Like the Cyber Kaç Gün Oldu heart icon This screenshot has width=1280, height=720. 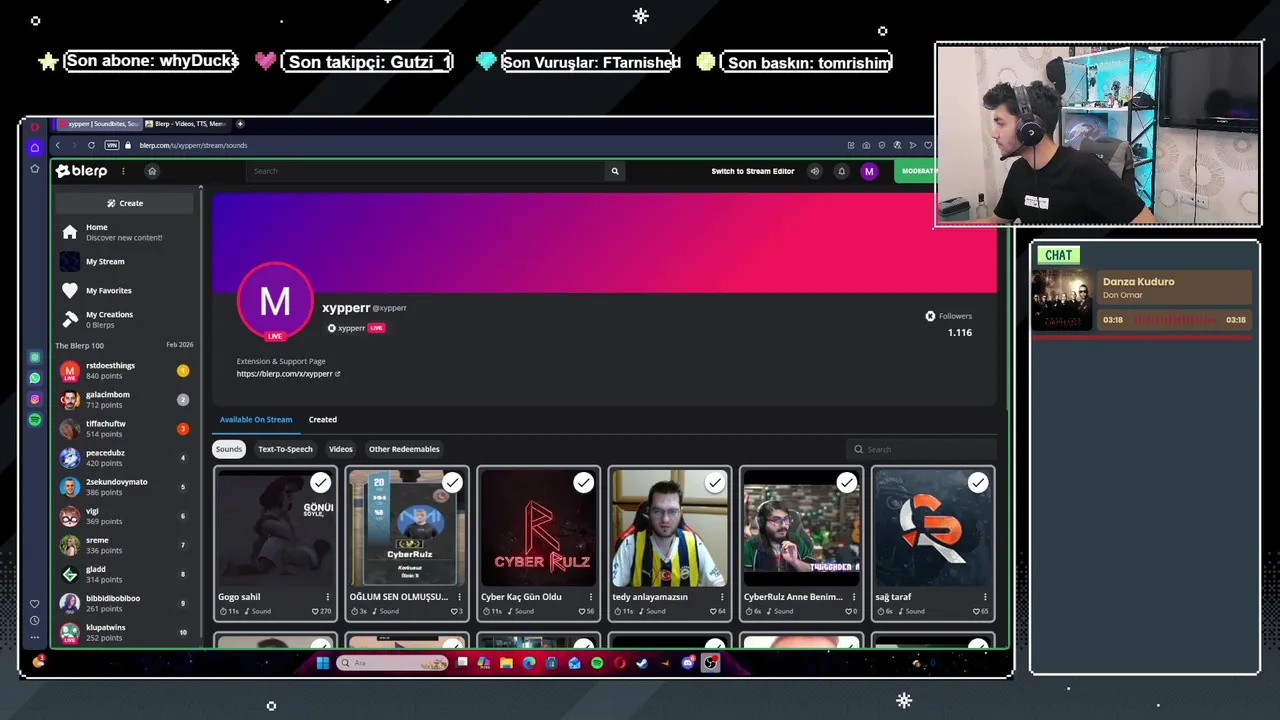click(x=582, y=611)
